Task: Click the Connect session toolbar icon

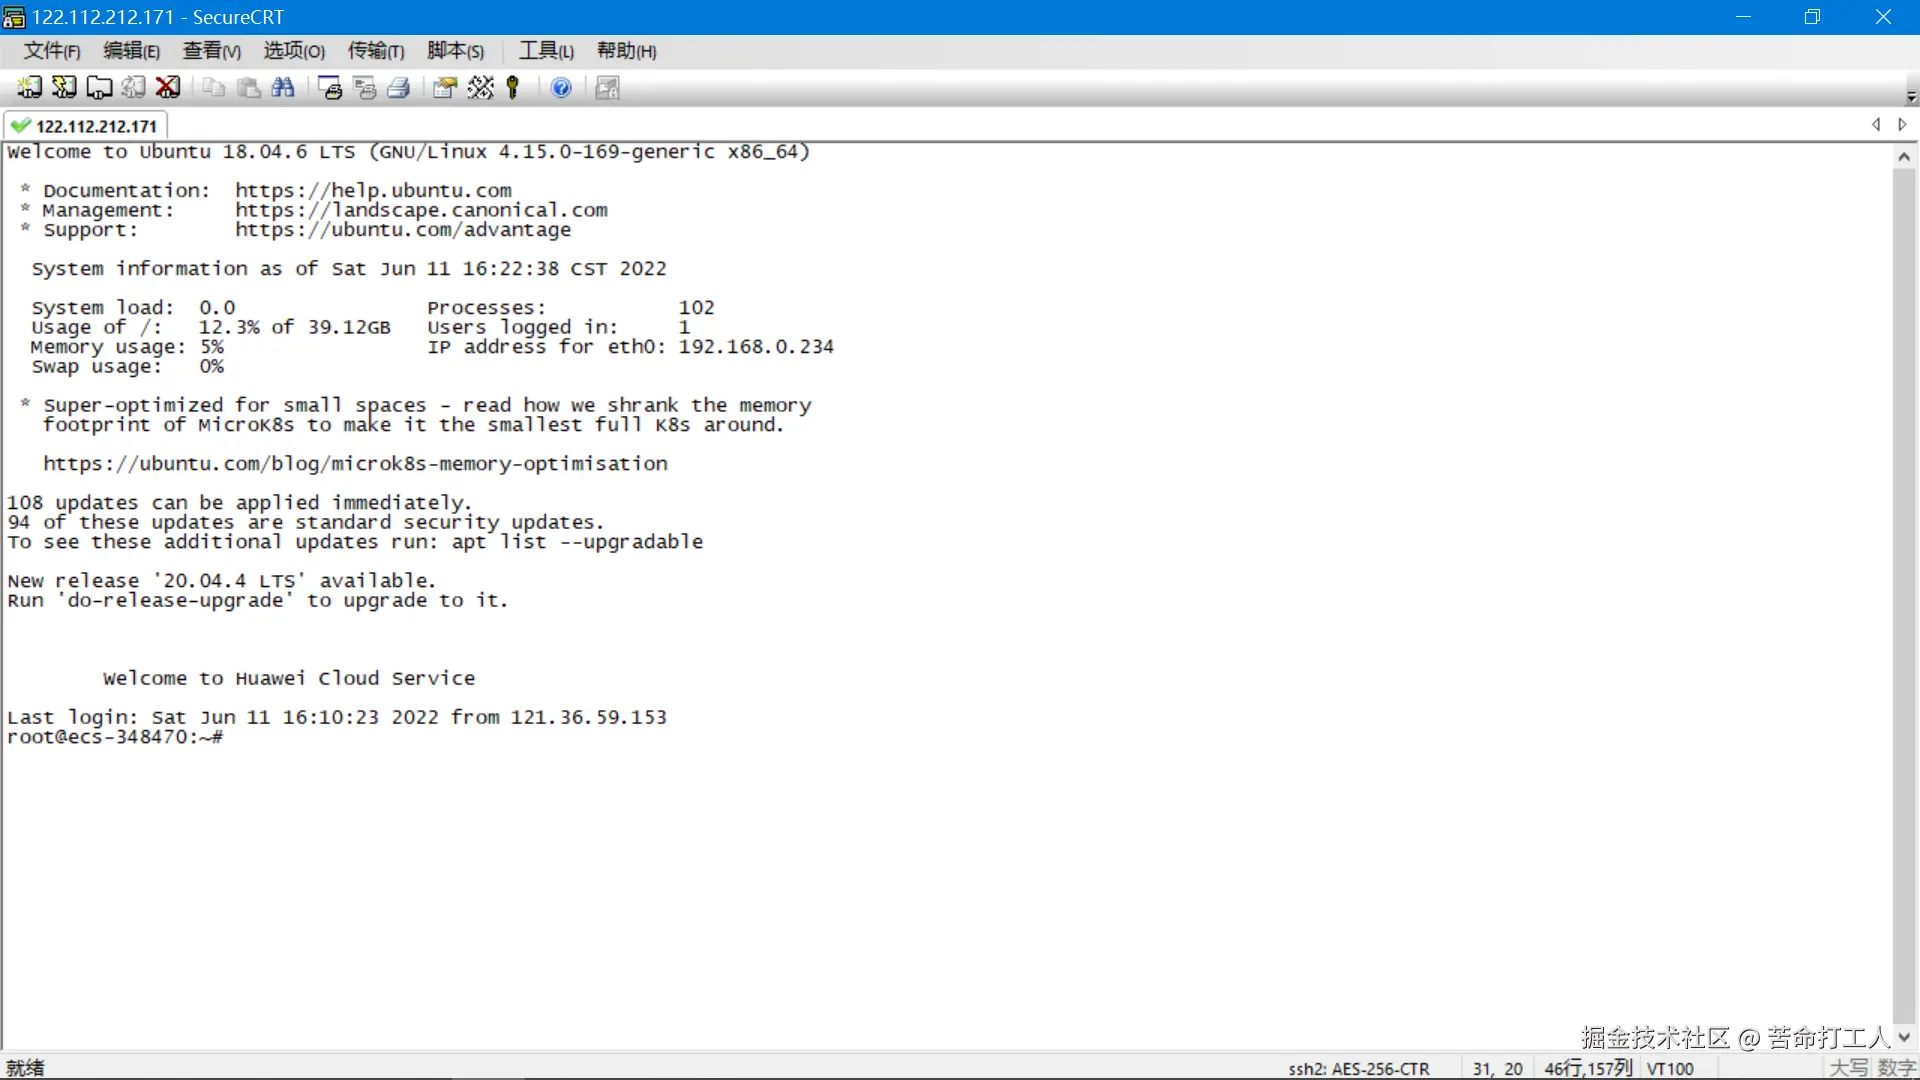Action: (29, 88)
